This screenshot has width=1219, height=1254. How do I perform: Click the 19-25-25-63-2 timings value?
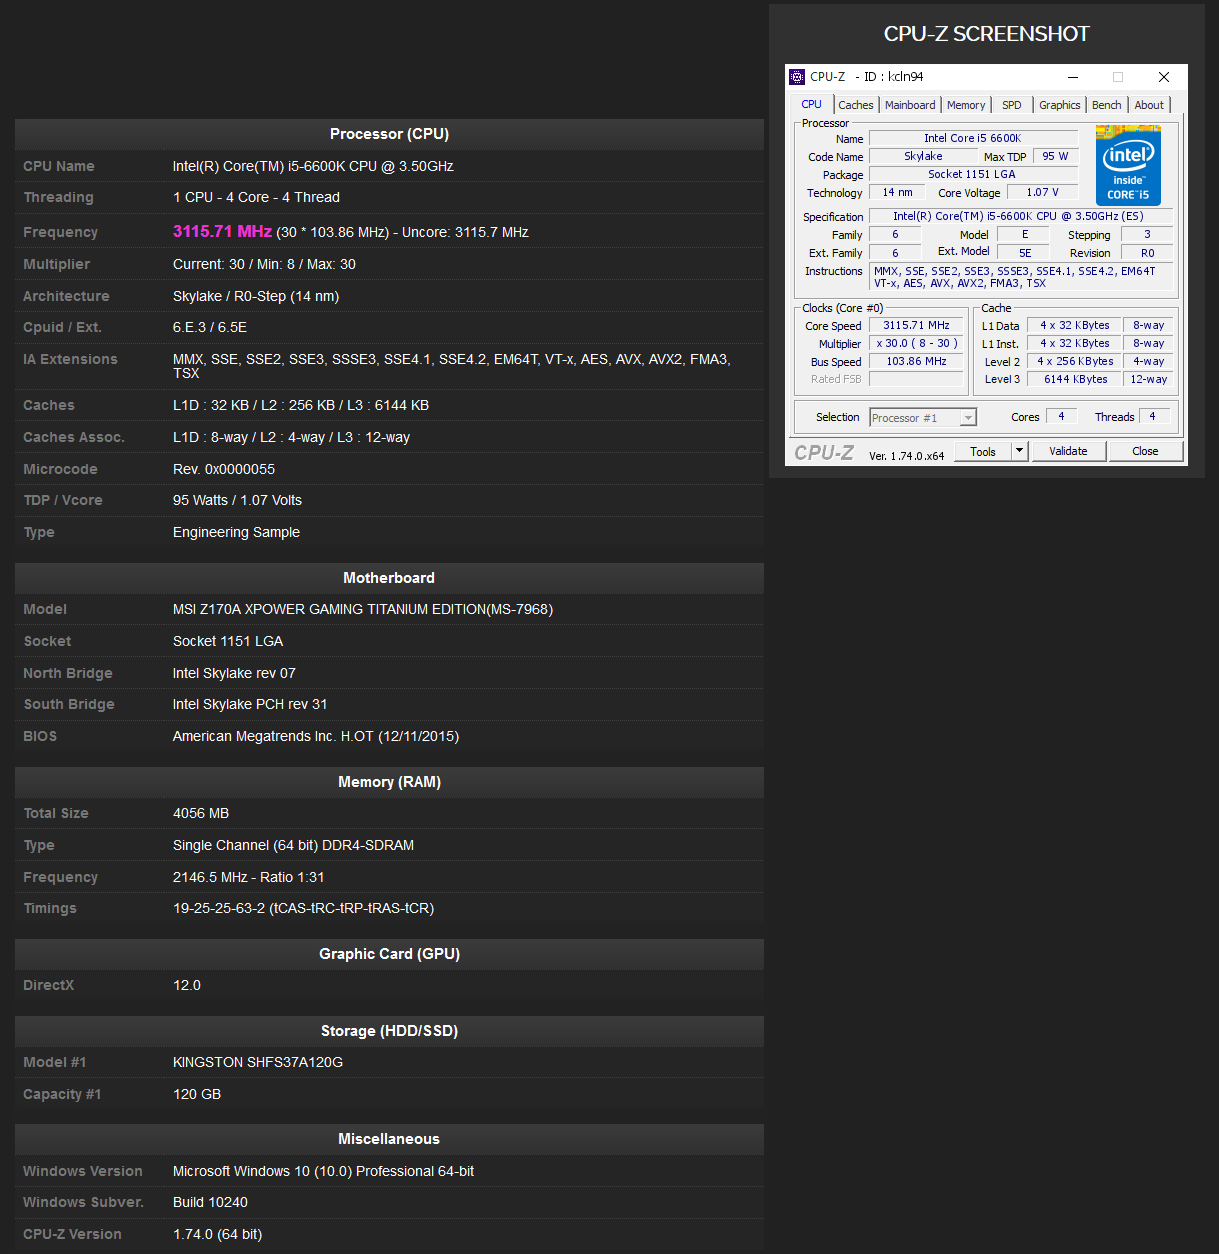tap(303, 908)
